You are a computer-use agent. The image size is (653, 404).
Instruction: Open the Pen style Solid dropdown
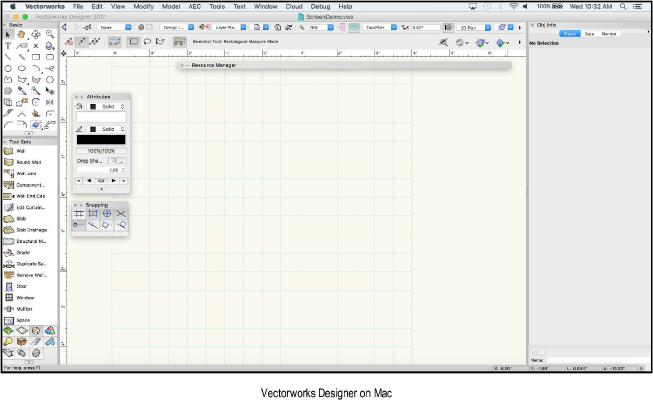107,129
